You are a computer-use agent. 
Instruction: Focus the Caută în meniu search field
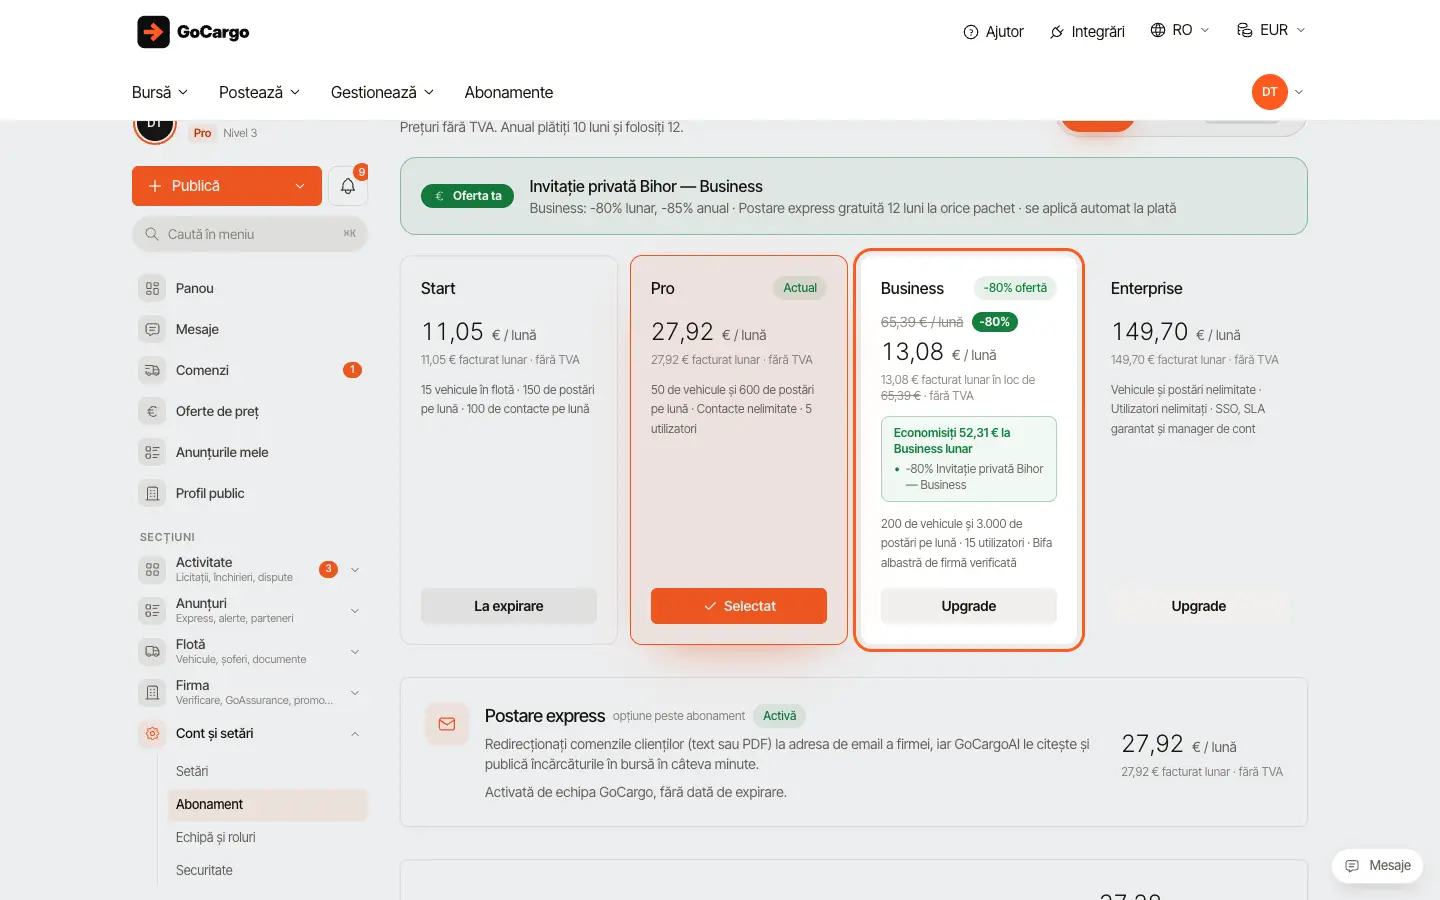[x=250, y=234]
